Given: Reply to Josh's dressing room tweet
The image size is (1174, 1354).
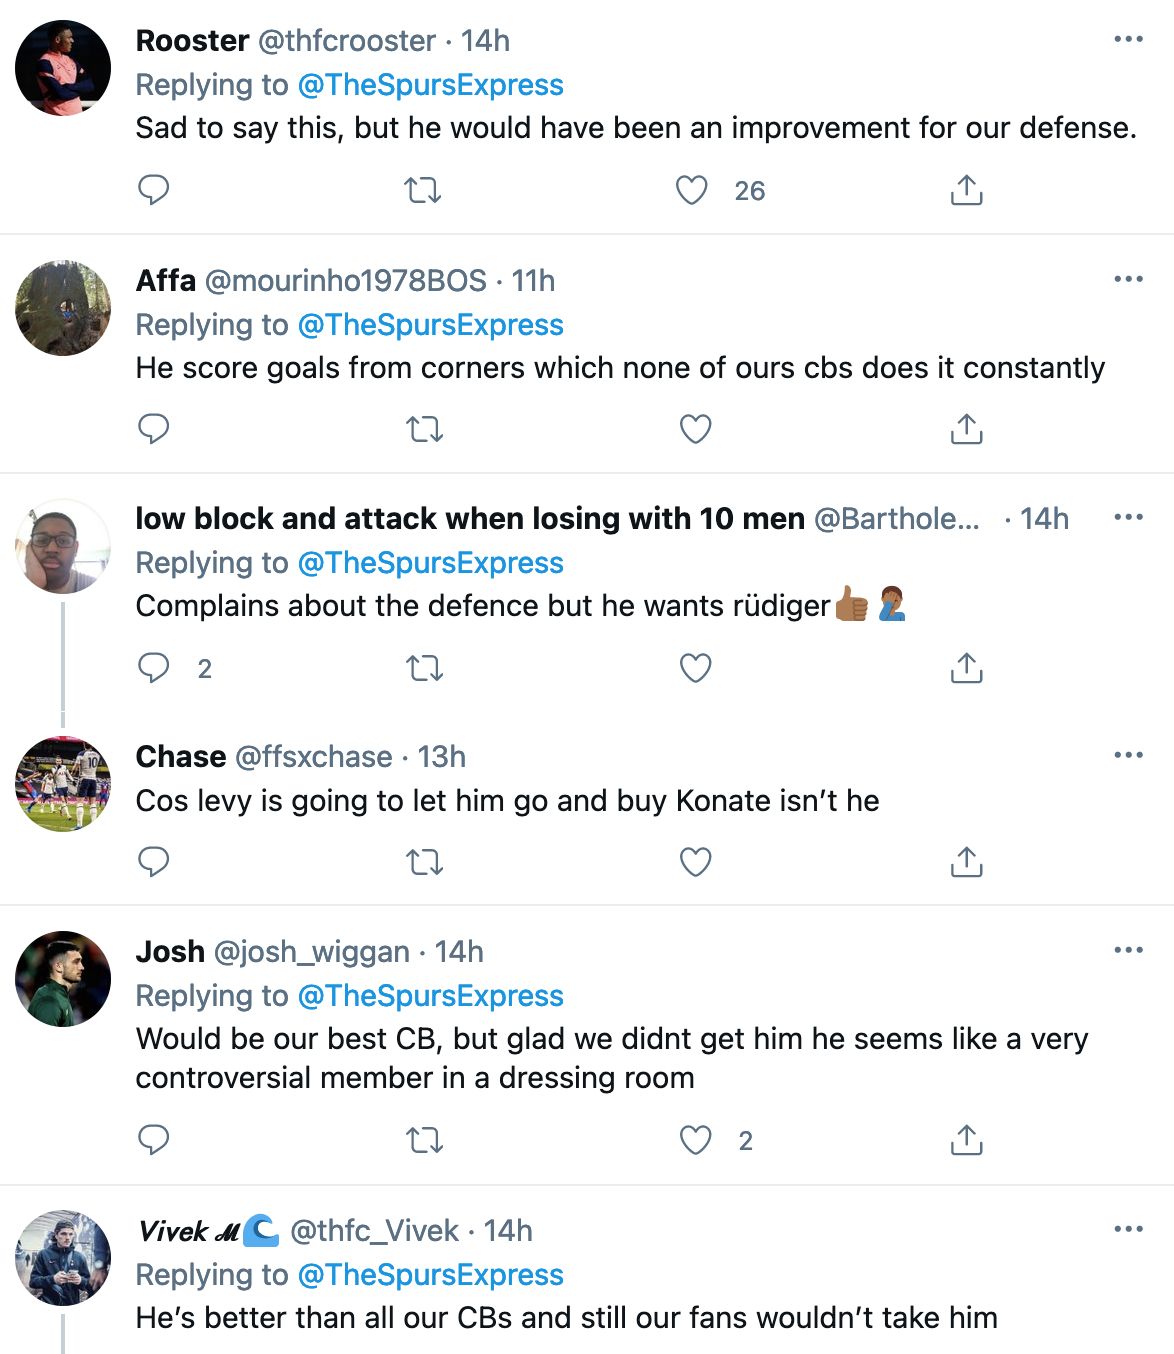Looking at the screenshot, I should 153,1140.
